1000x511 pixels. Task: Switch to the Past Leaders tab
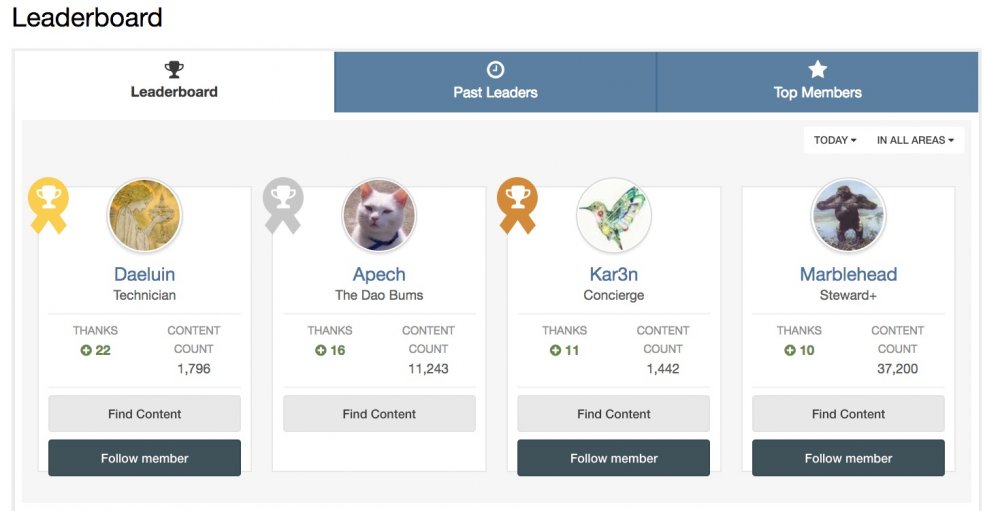[x=495, y=82]
